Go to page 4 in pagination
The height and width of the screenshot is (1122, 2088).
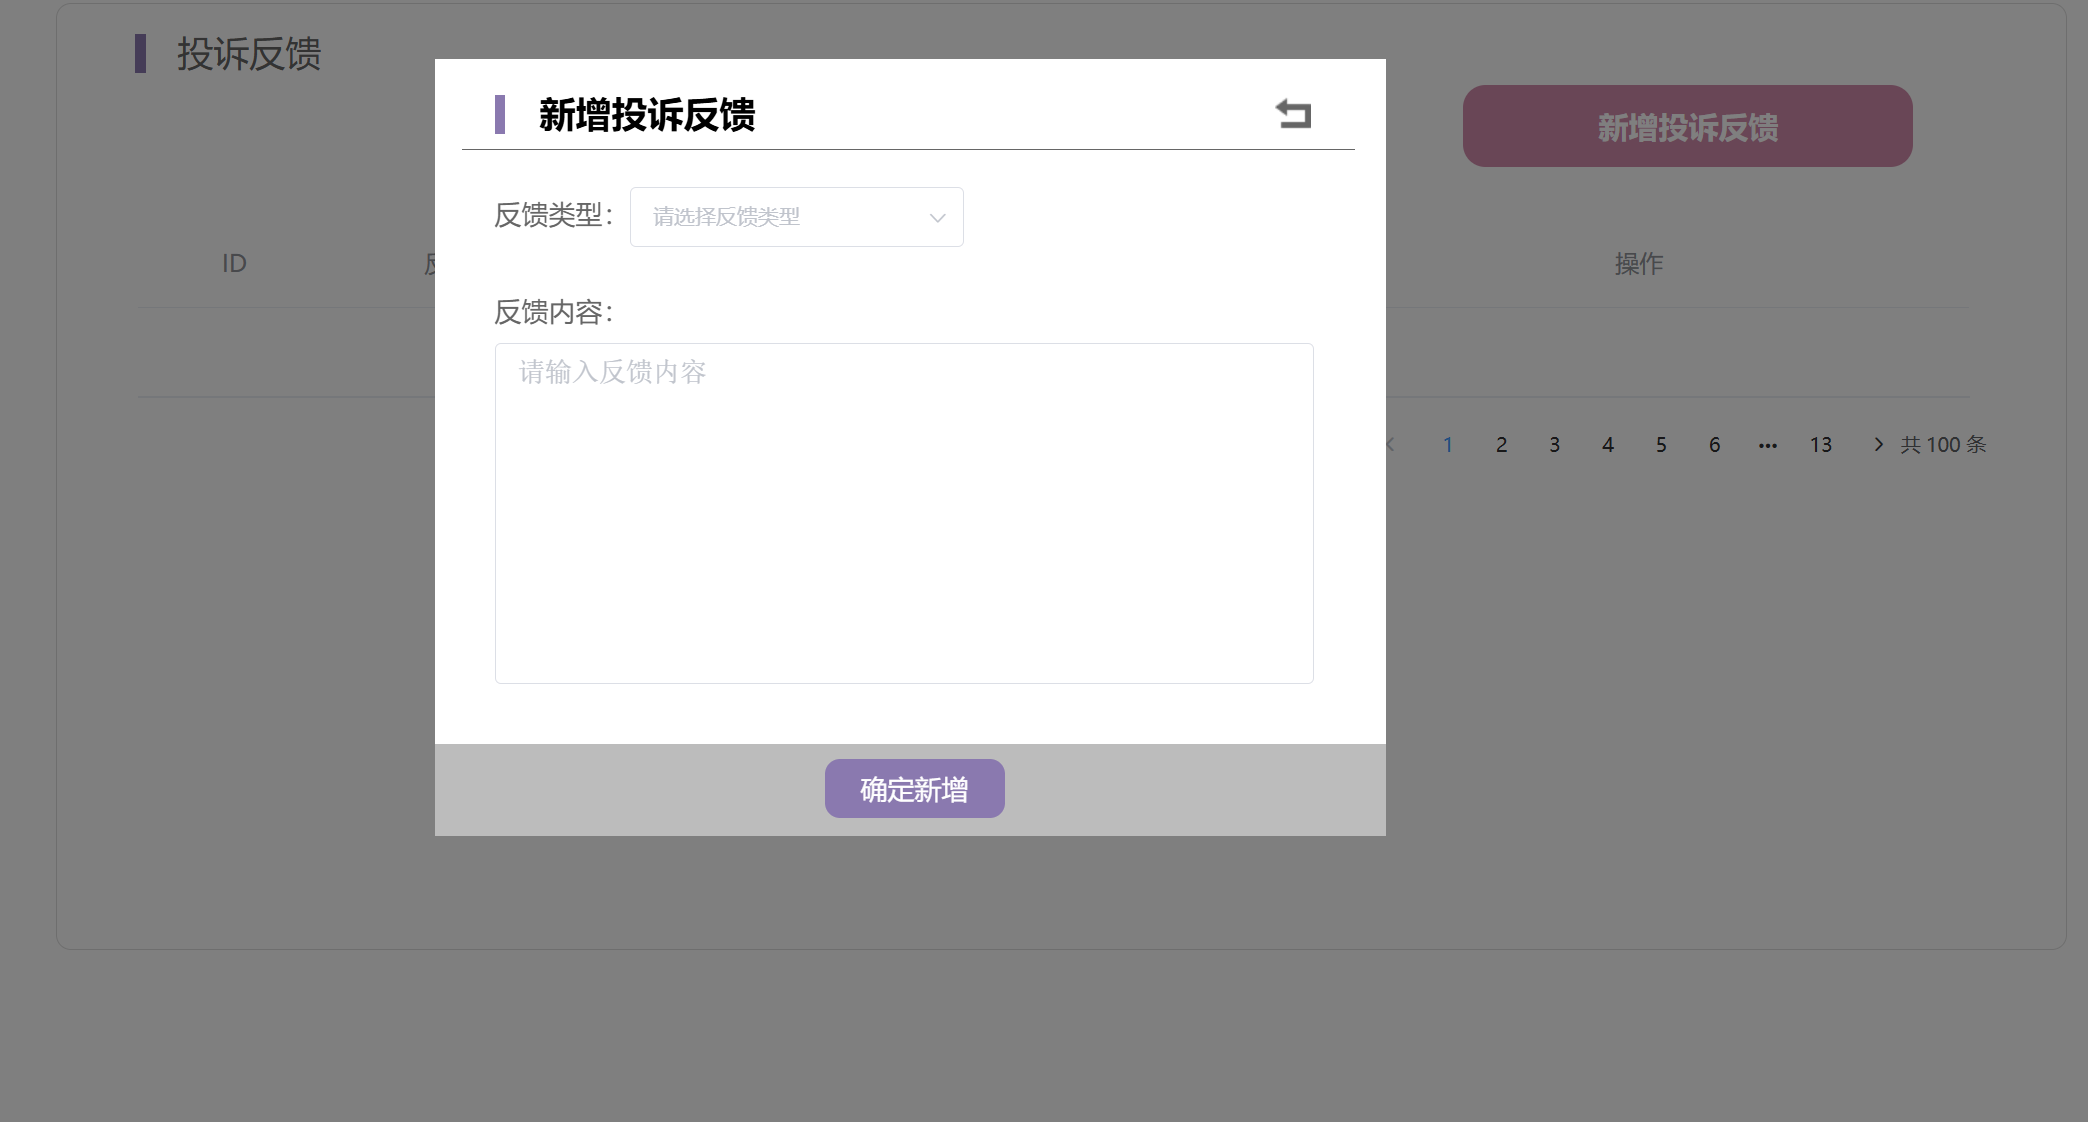pos(1608,445)
